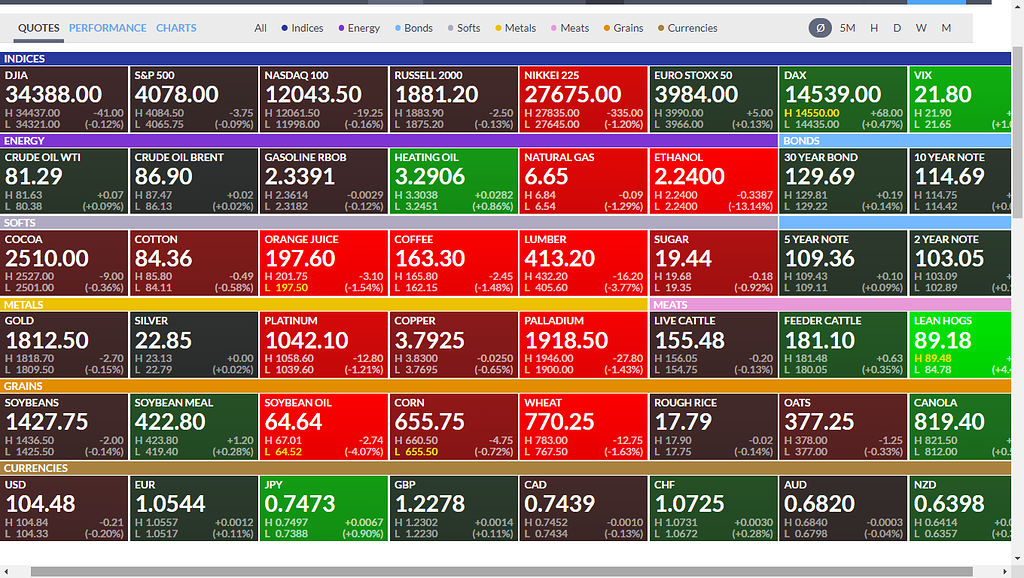Click the gray Softs dot icon

pyautogui.click(x=449, y=28)
